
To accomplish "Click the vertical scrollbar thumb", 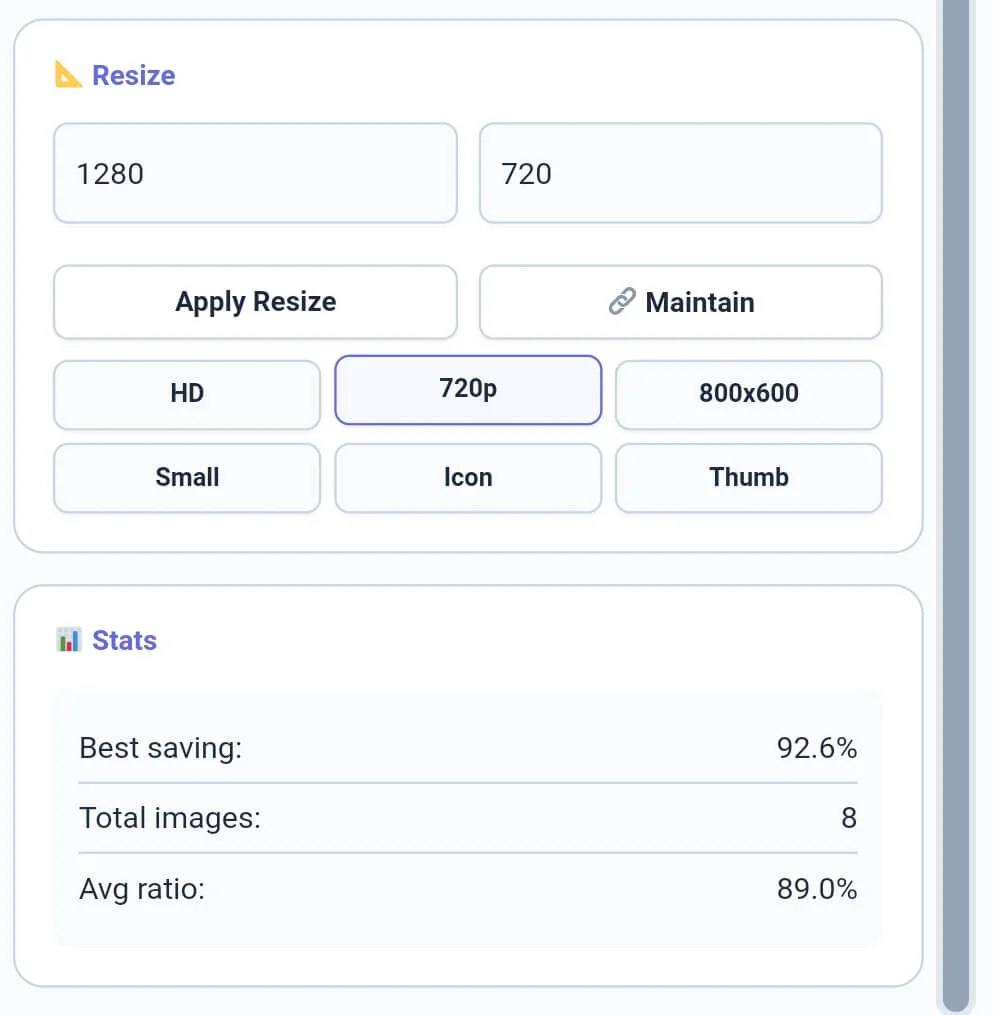I will point(956,500).
